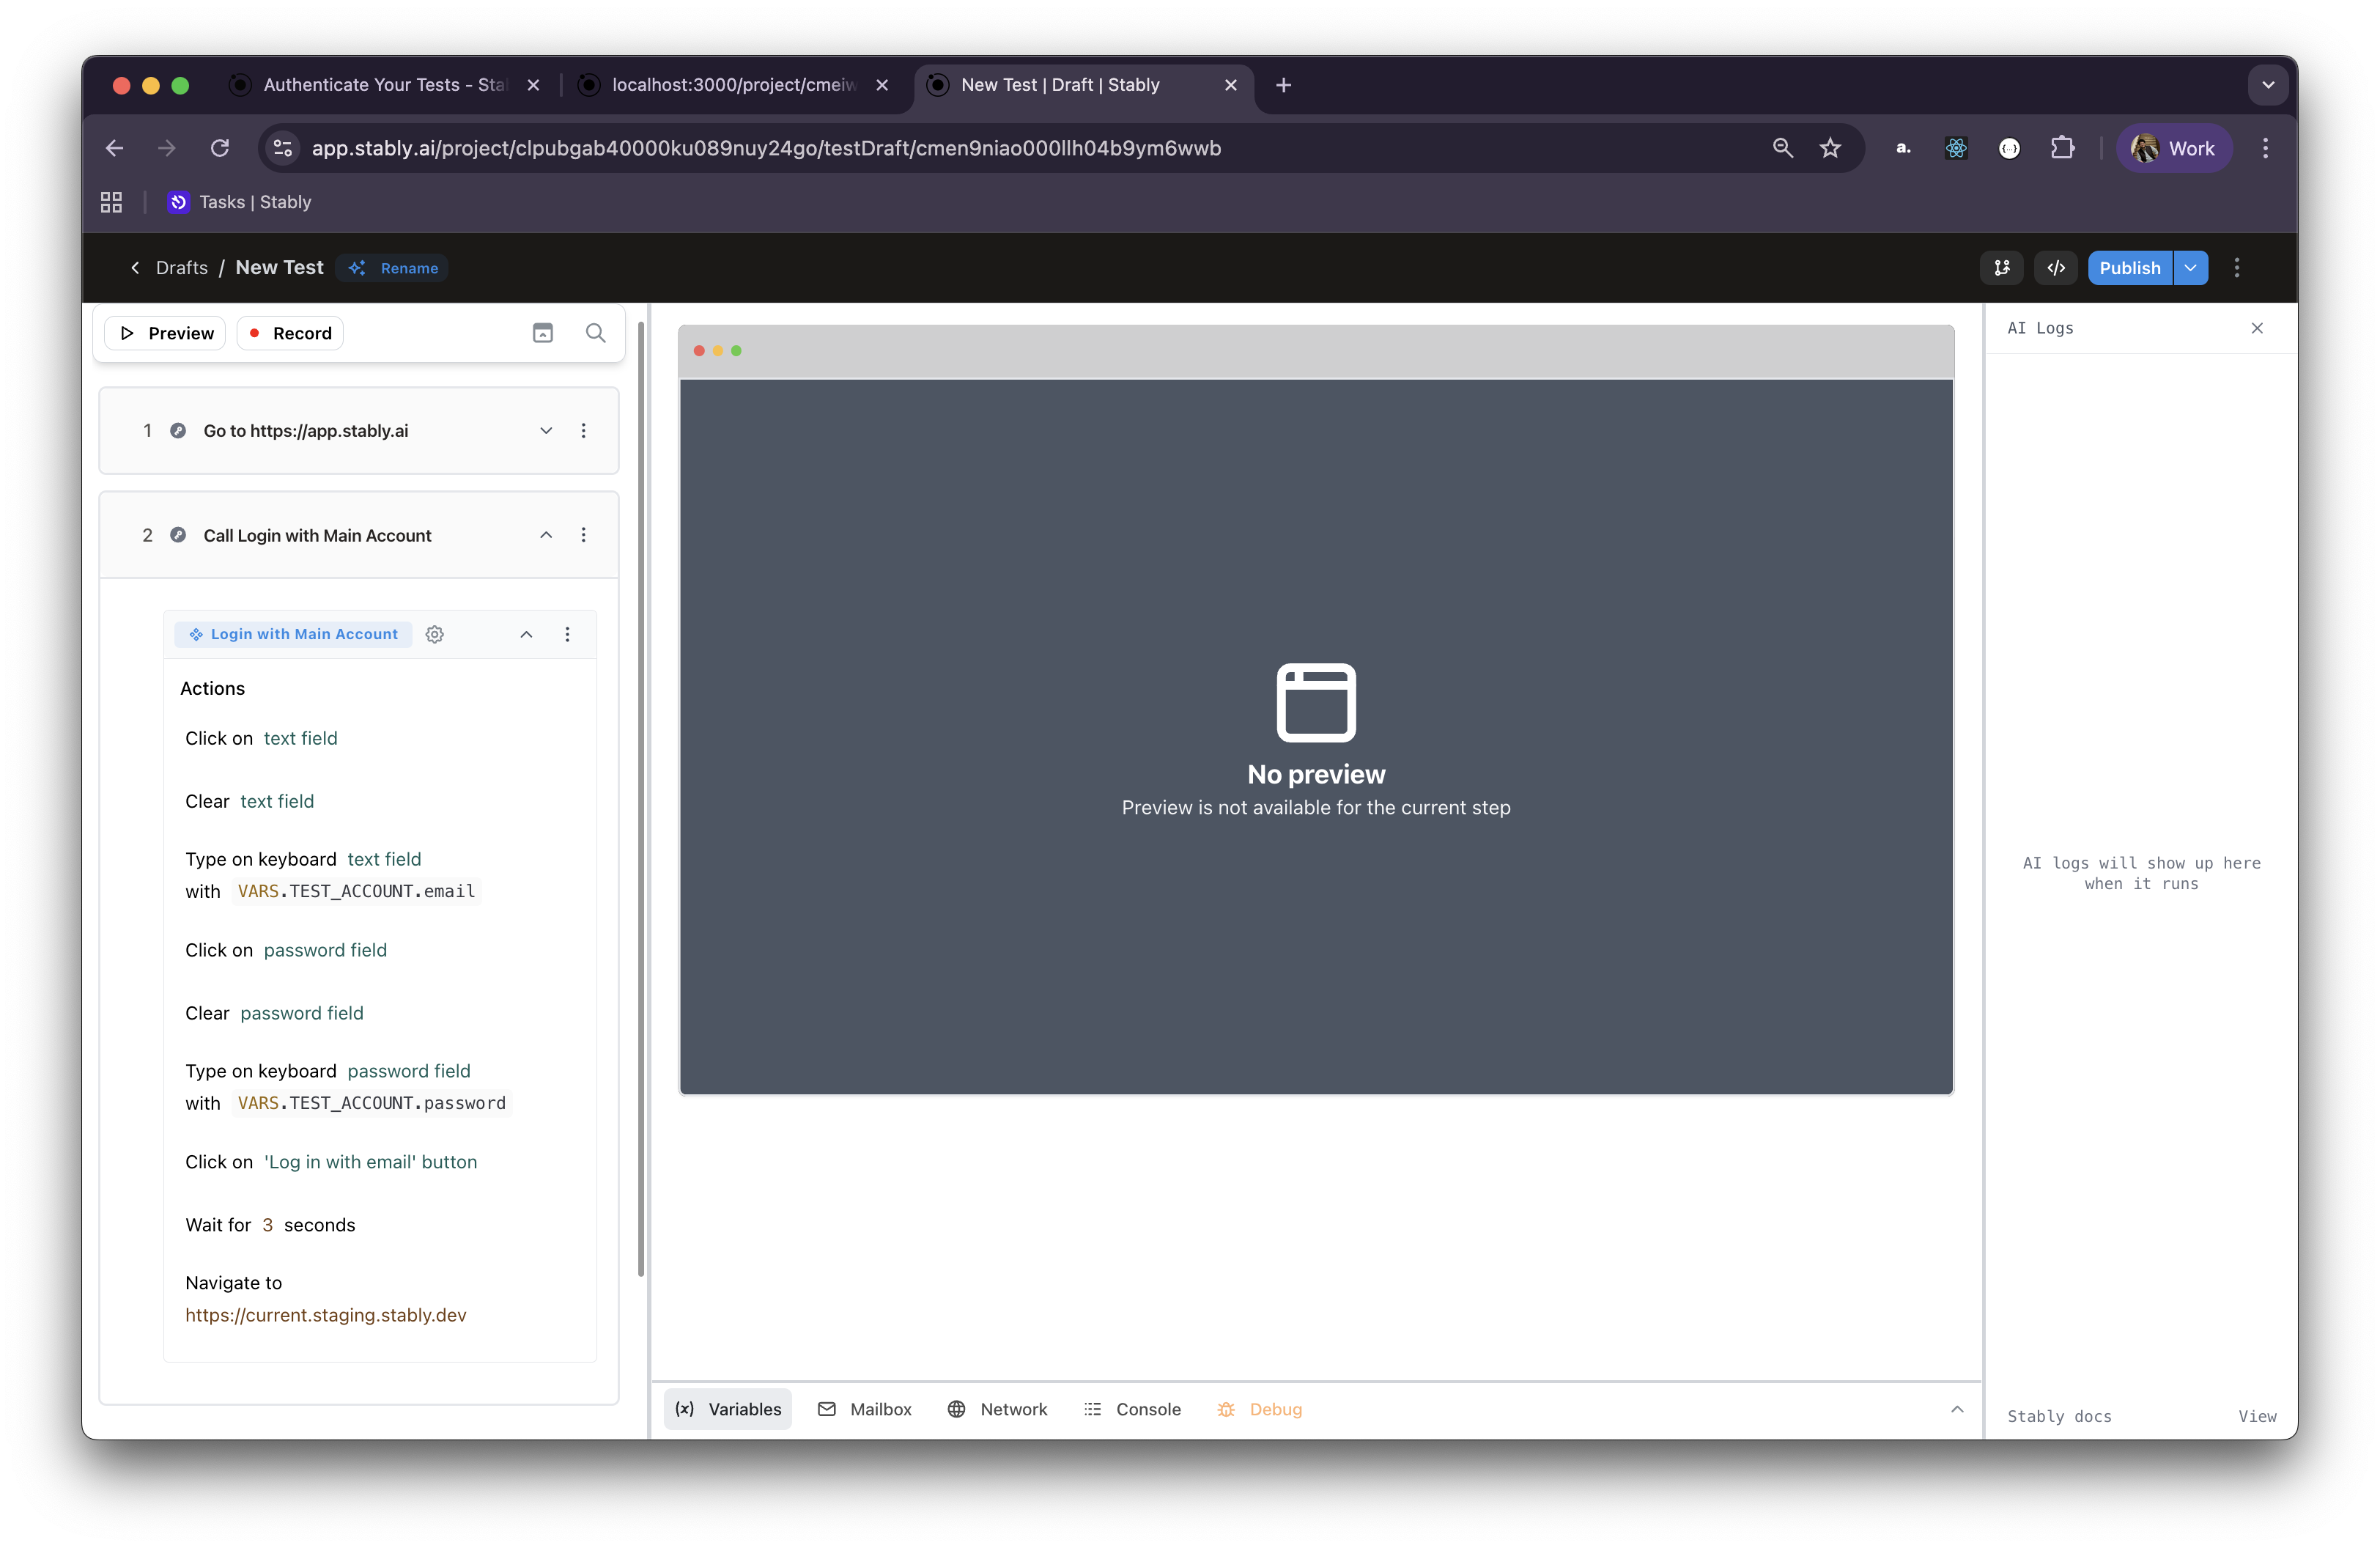2380x1548 pixels.
Task: Reload the current page
Action: (220, 148)
